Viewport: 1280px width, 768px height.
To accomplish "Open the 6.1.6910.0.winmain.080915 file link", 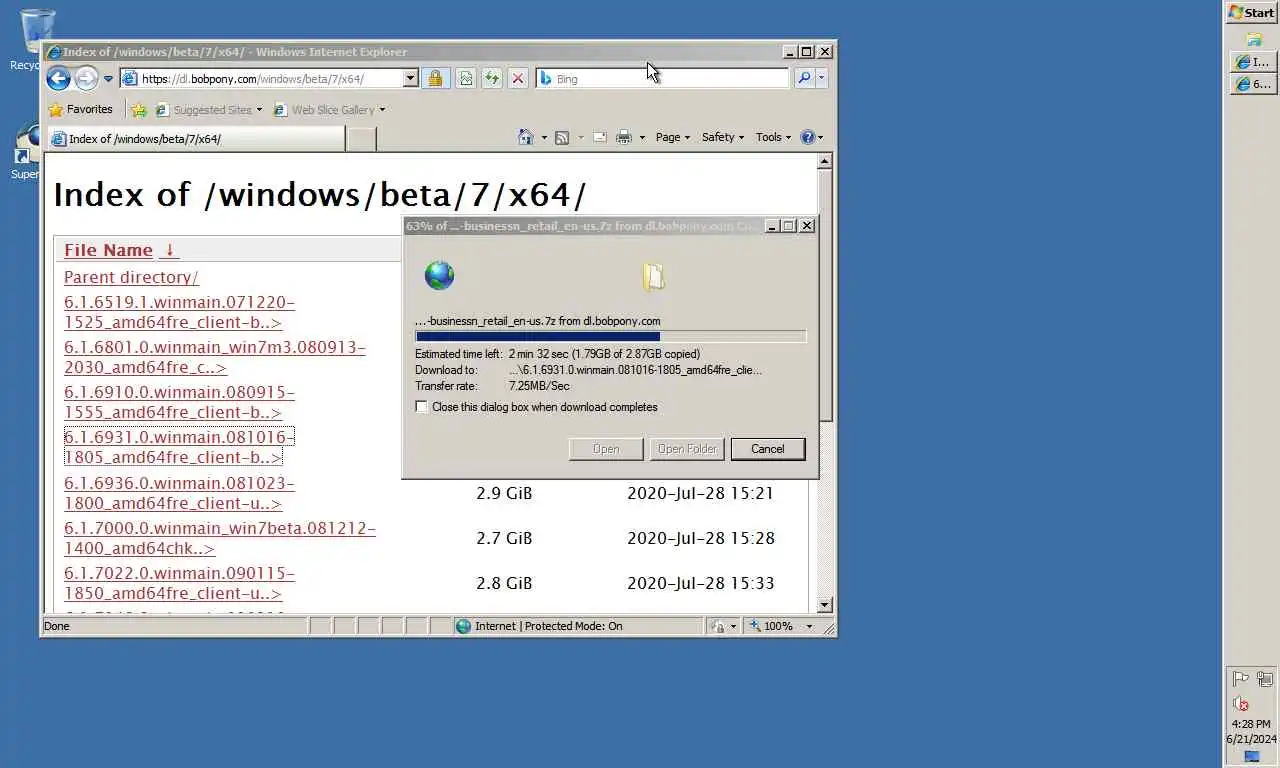I will [179, 402].
